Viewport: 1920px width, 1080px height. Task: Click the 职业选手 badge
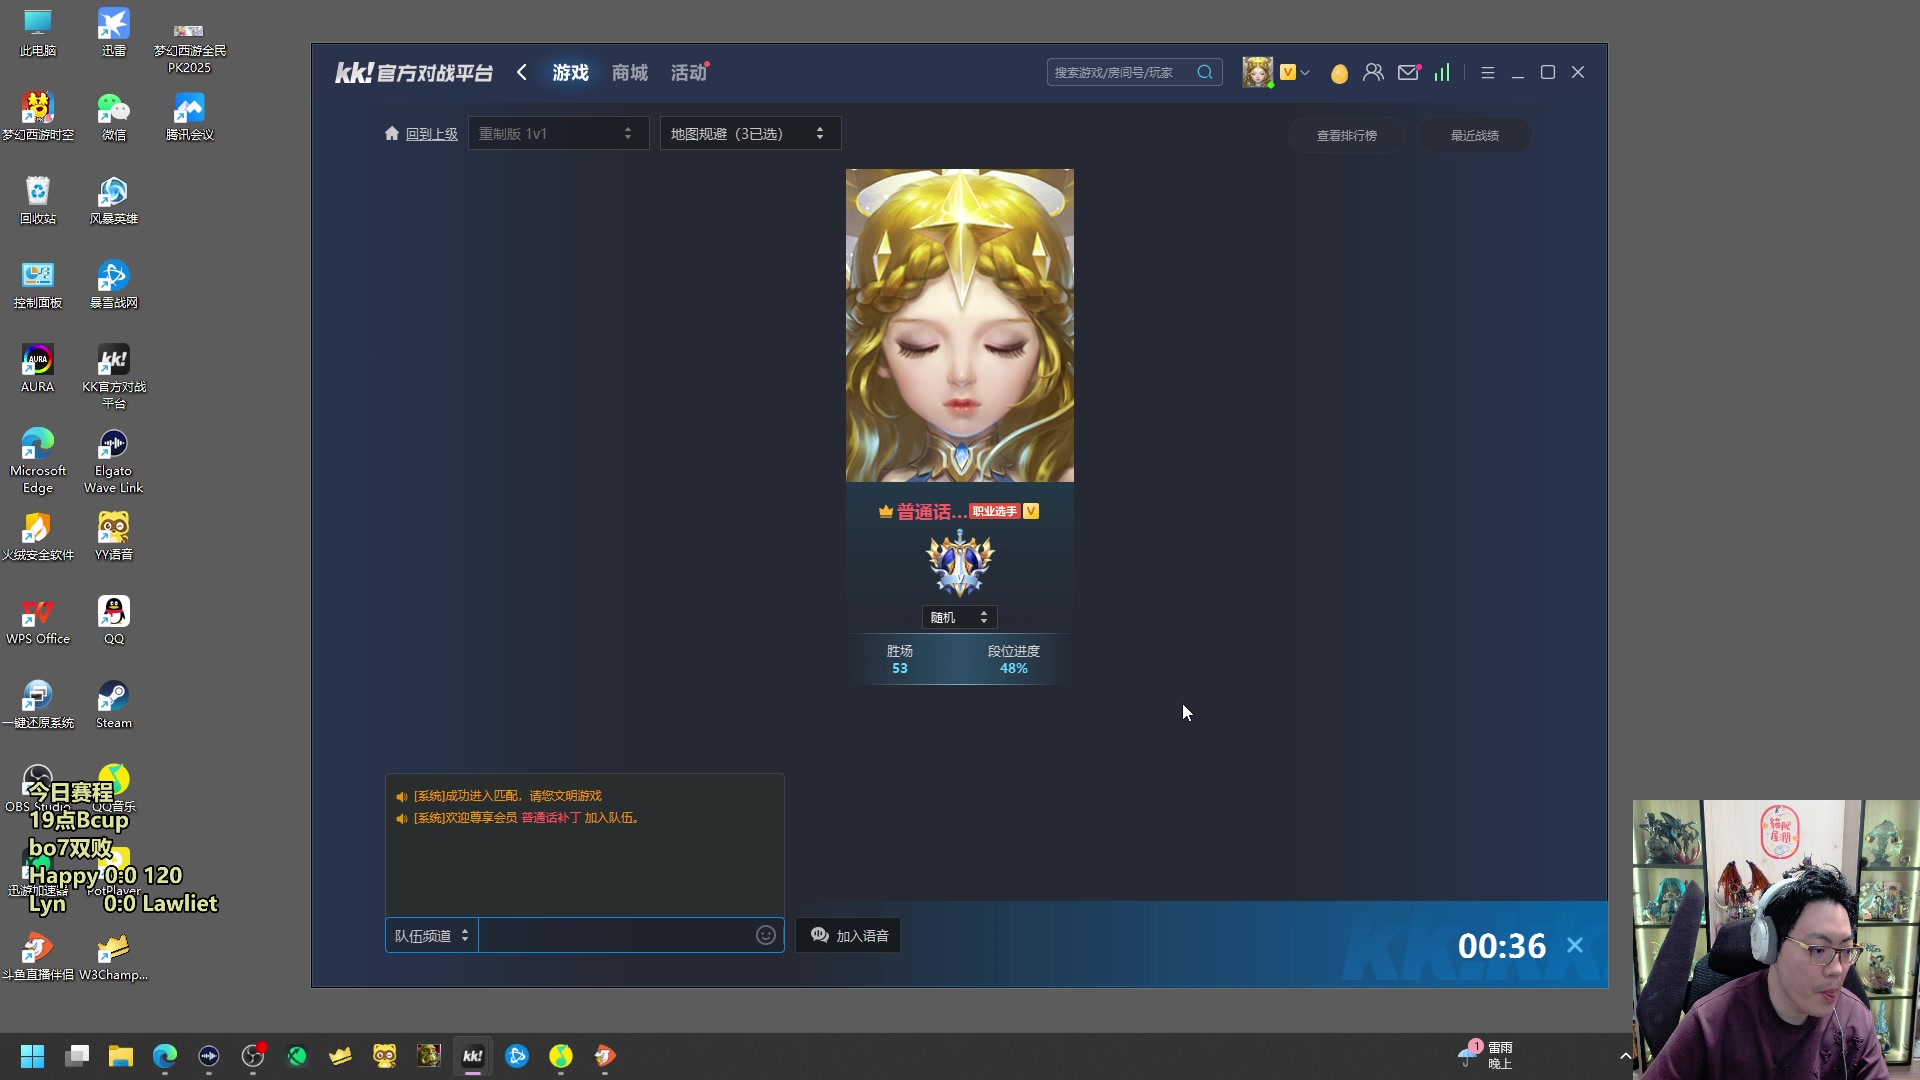point(994,511)
